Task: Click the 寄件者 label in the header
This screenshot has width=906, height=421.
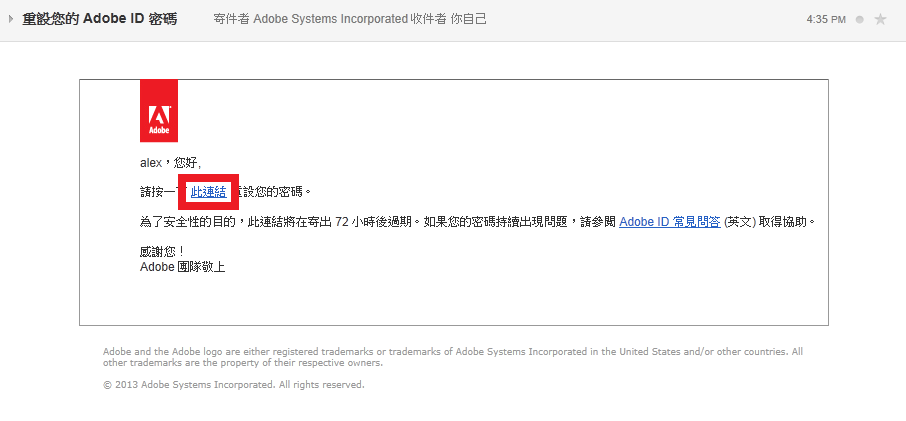Action: [231, 19]
